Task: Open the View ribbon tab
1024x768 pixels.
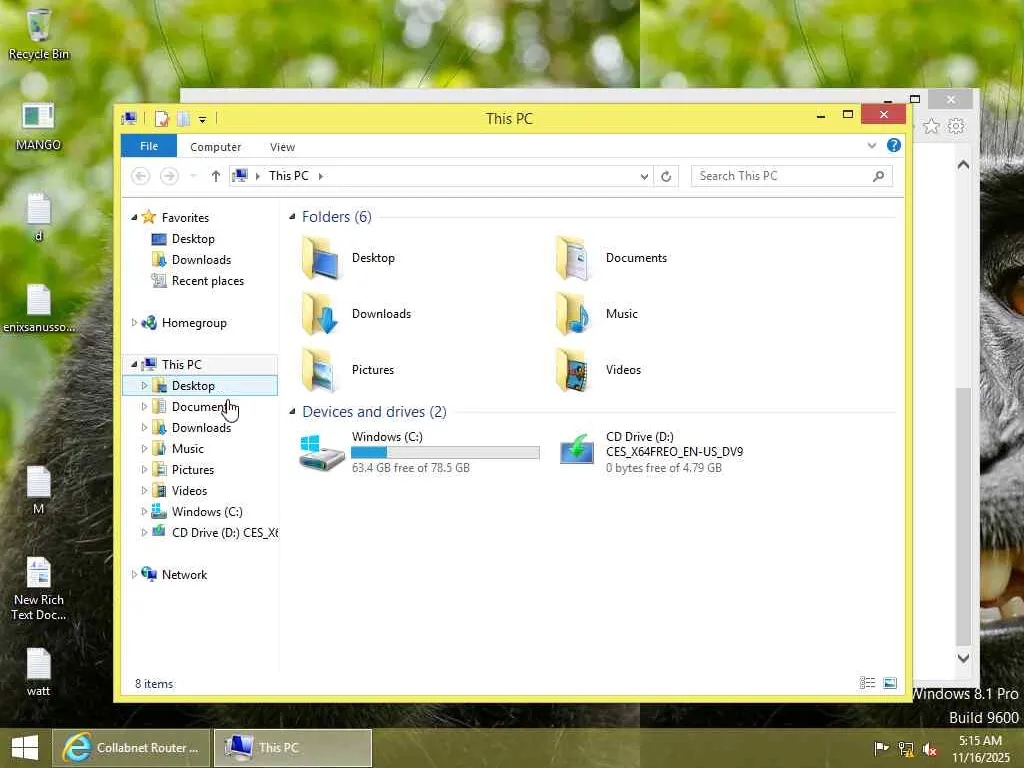Action: [282, 147]
